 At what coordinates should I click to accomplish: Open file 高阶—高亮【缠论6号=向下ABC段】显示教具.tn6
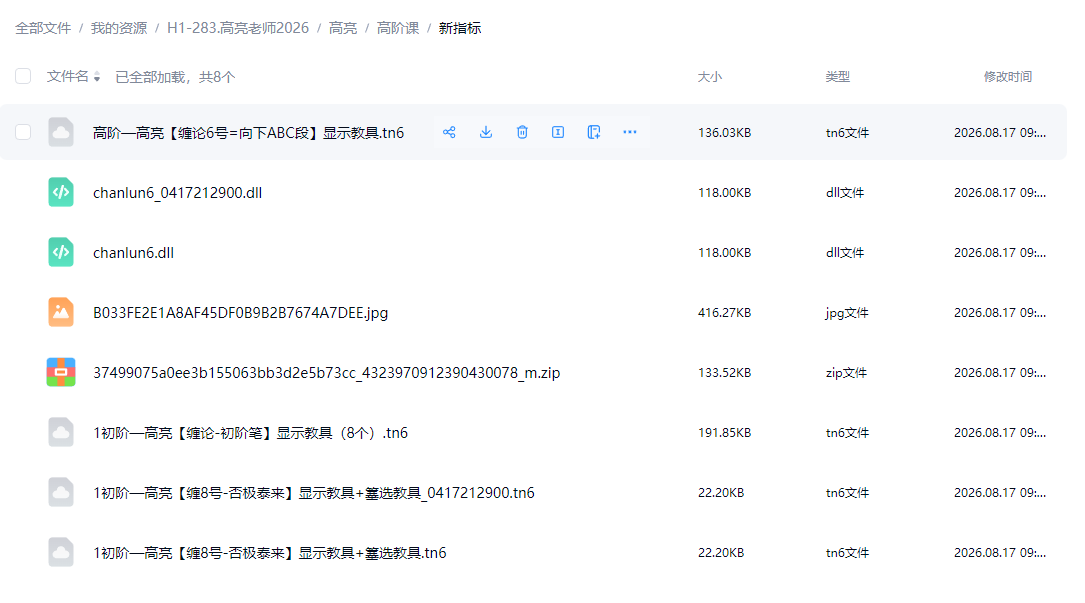click(x=248, y=133)
